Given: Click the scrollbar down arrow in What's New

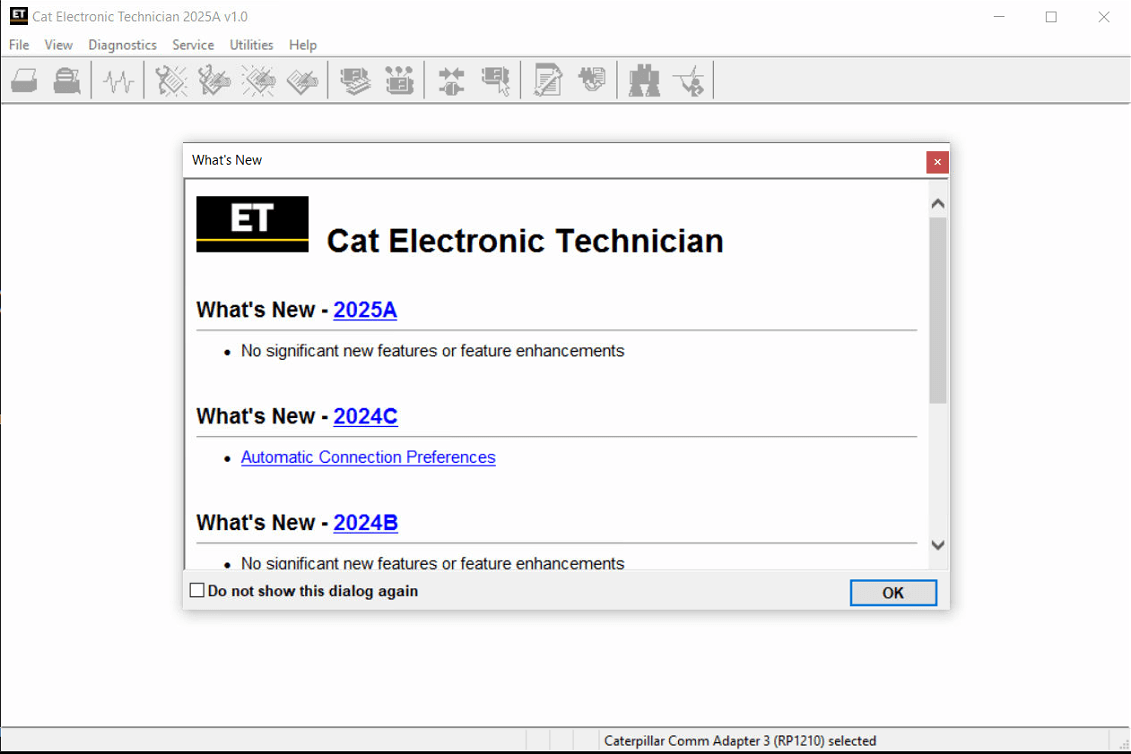Looking at the screenshot, I should [x=937, y=545].
